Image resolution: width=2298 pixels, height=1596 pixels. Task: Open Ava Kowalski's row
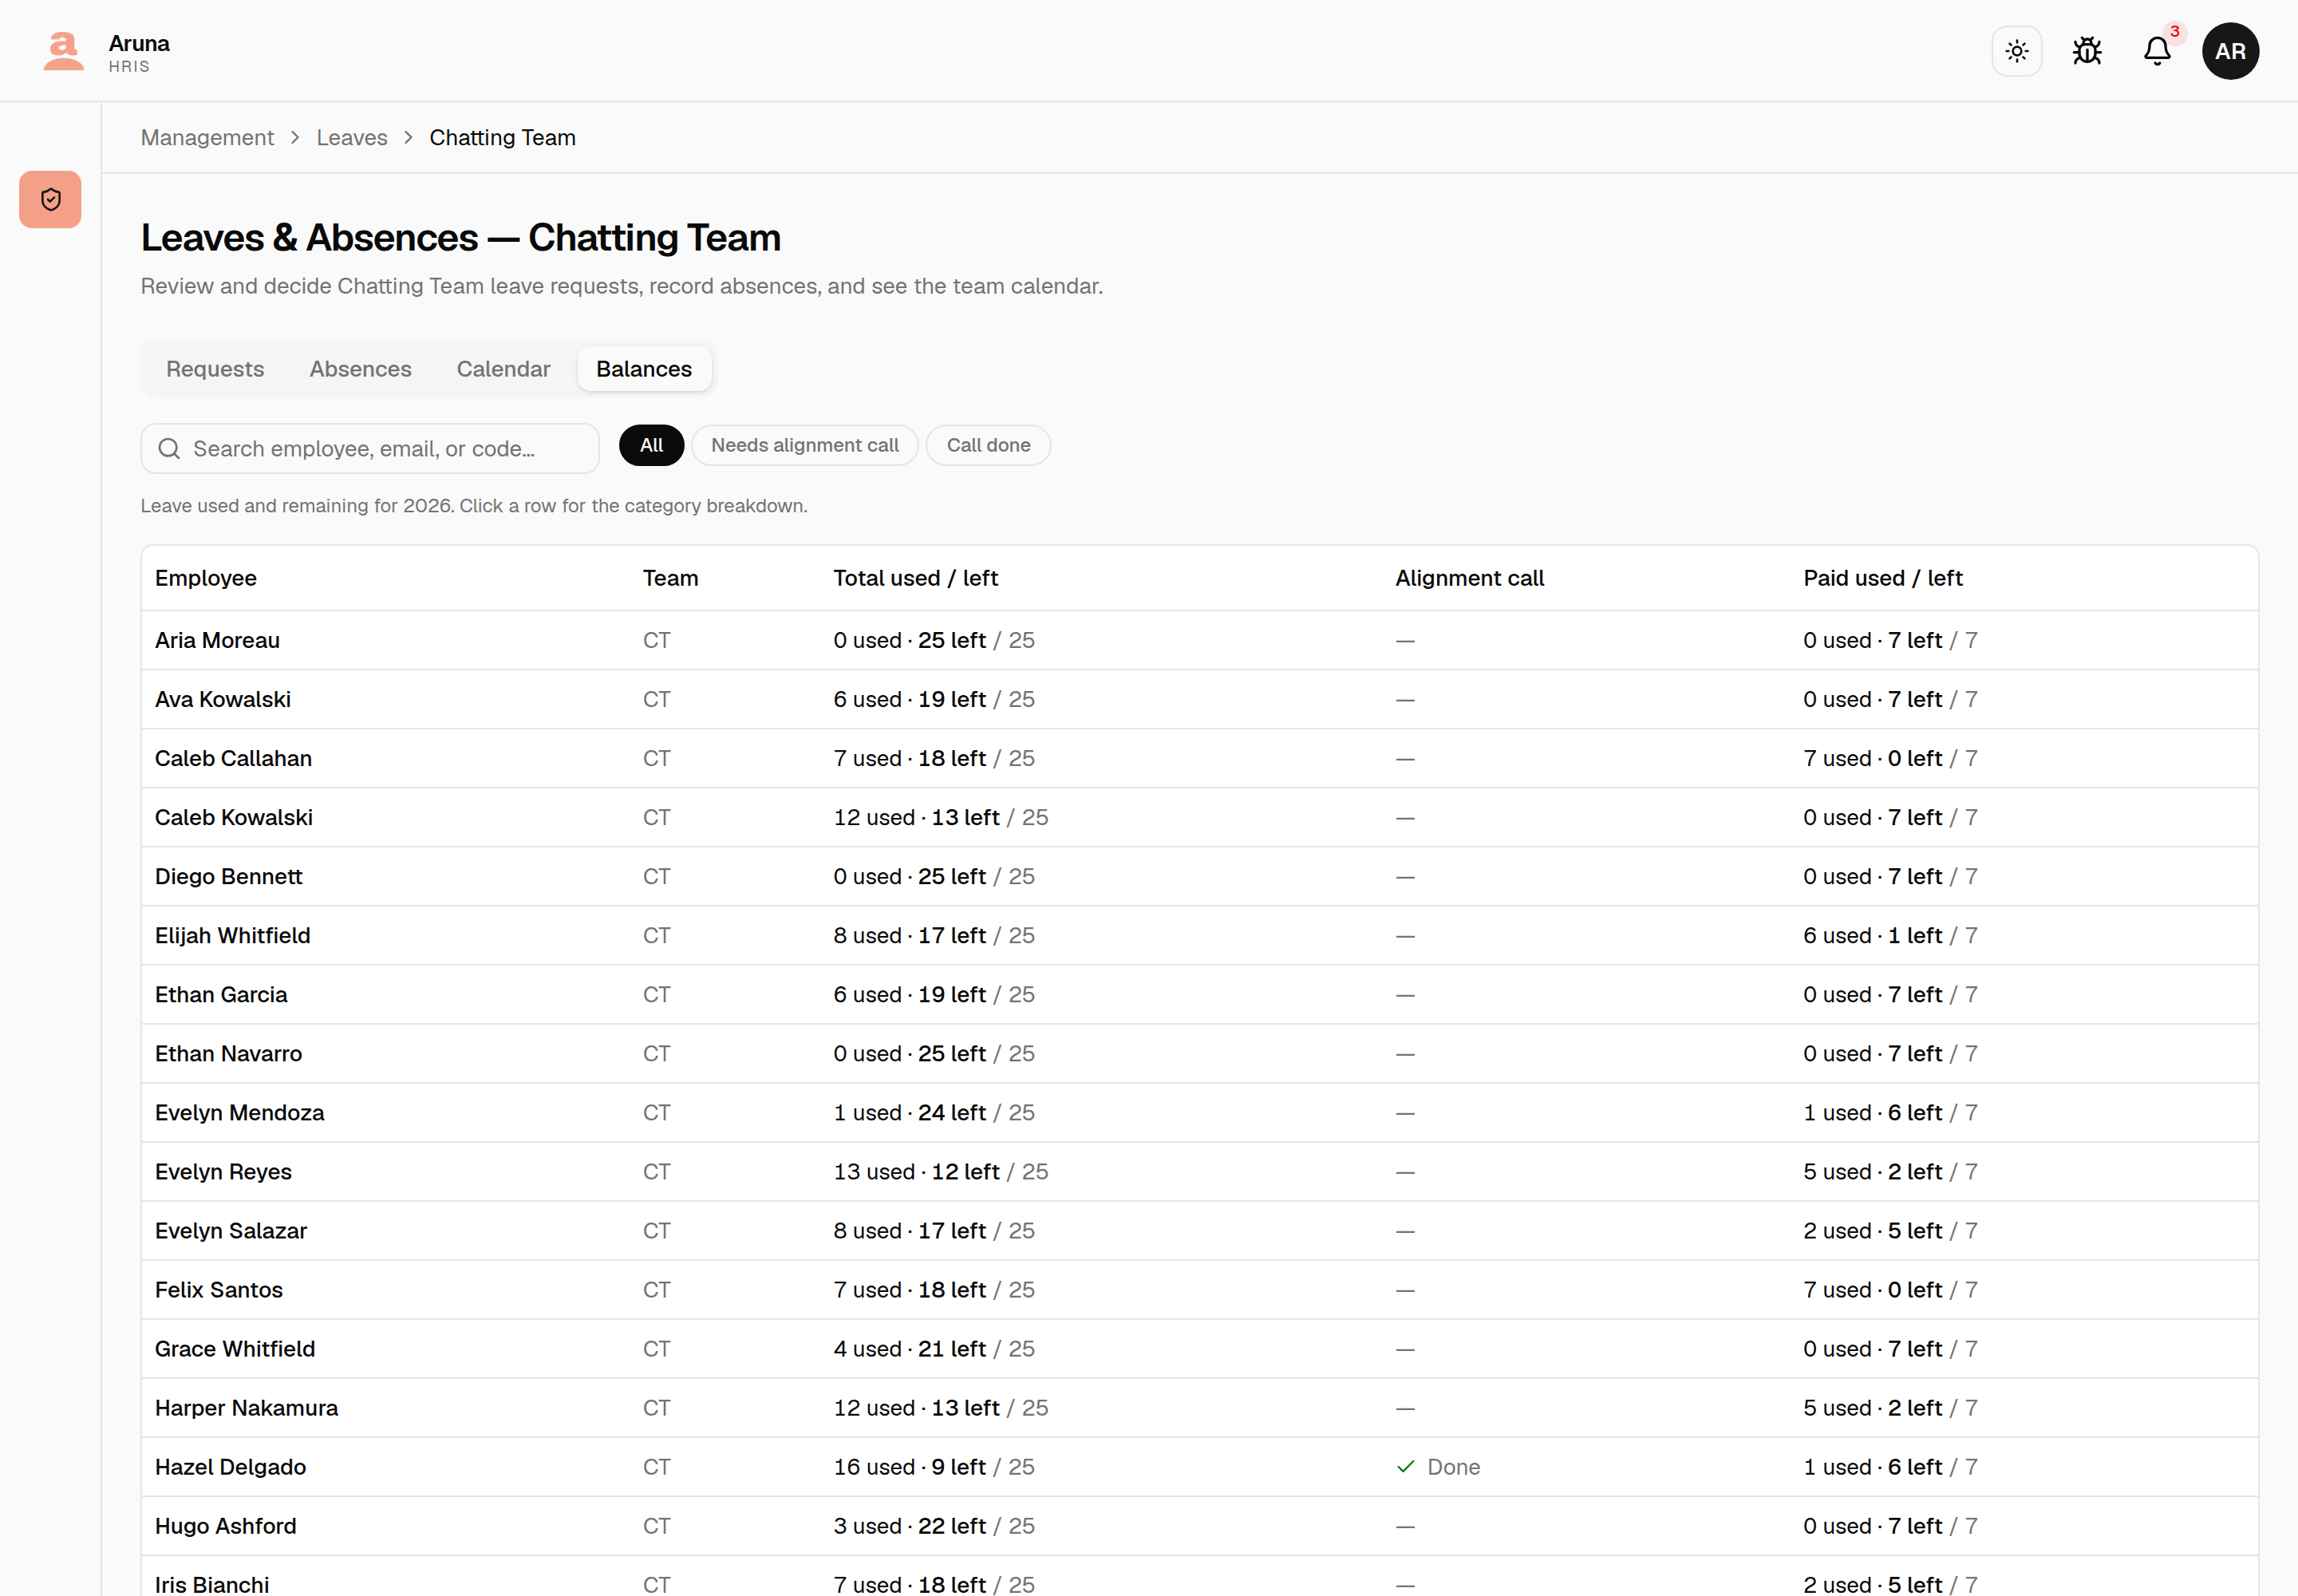coord(1199,699)
